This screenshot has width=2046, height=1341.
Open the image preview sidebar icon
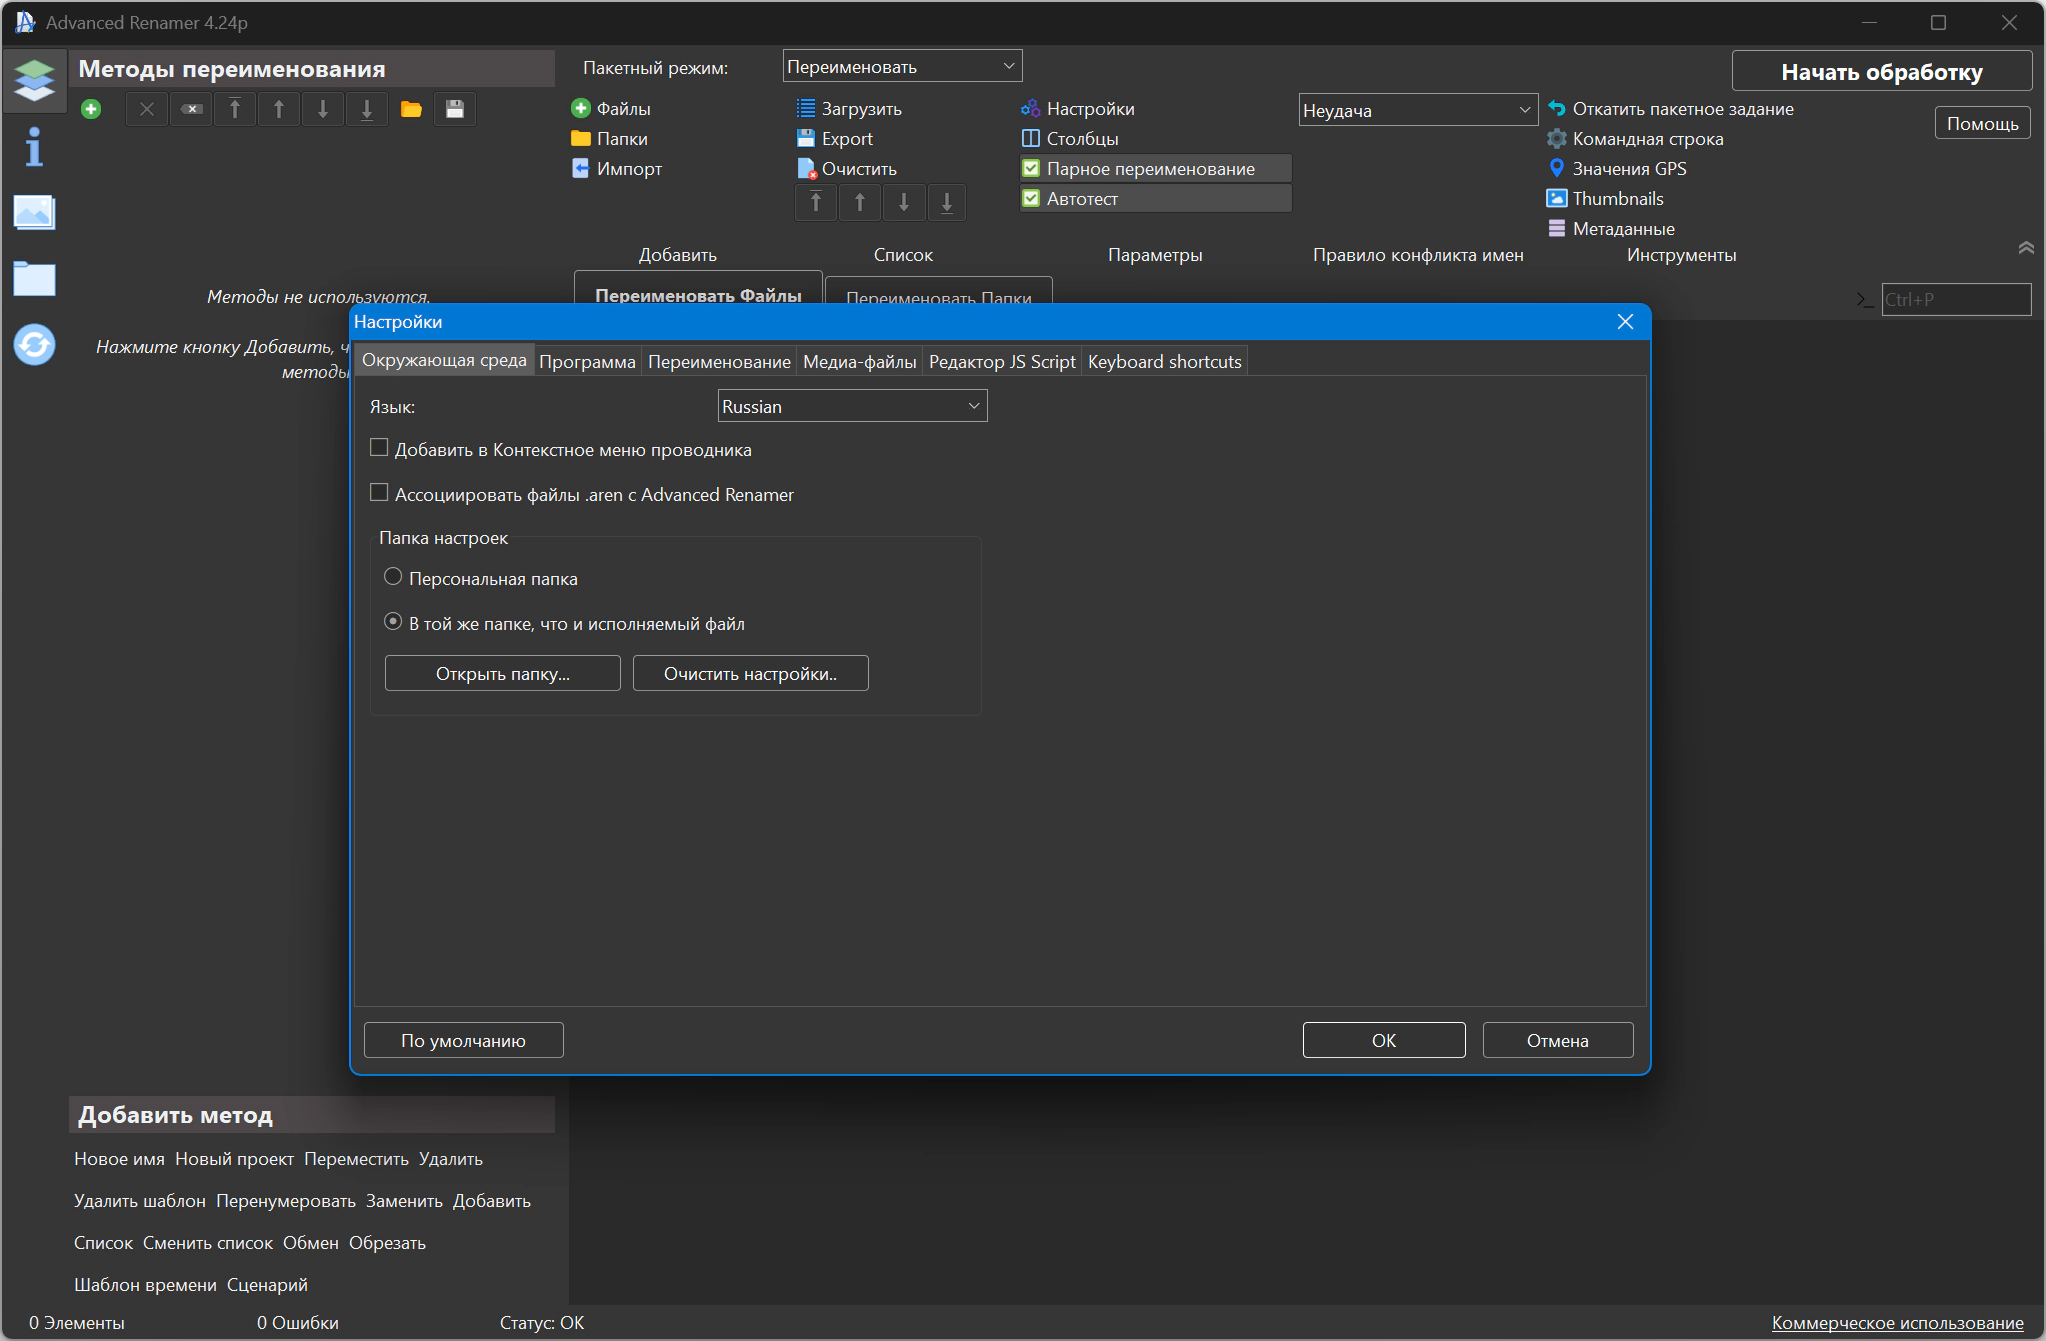(x=34, y=212)
